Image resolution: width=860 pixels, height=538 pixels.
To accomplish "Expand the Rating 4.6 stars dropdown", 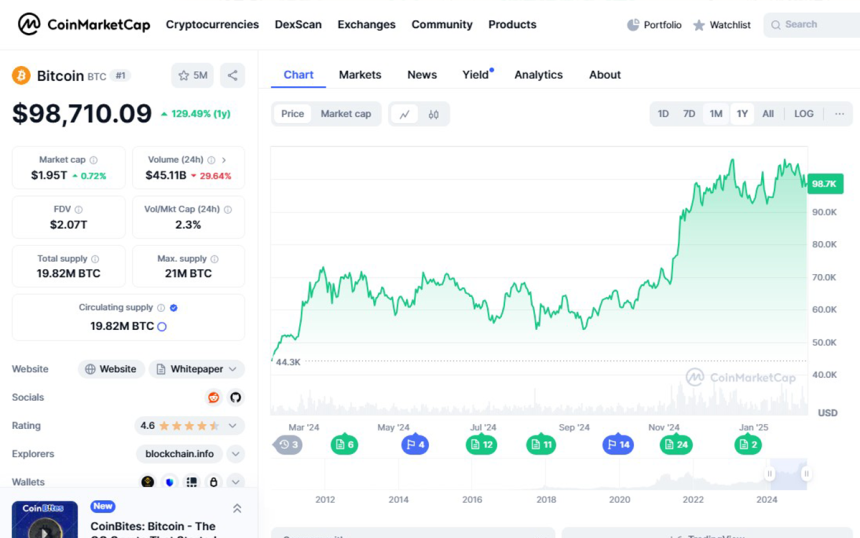I will pos(233,426).
